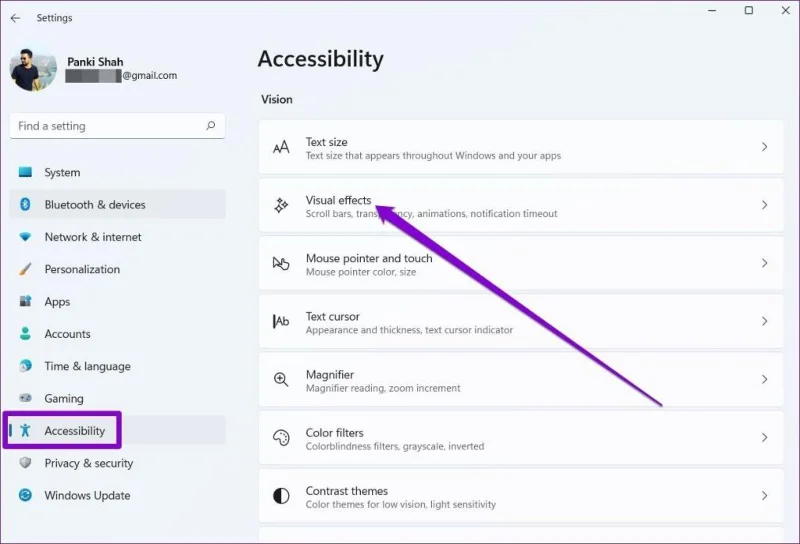The height and width of the screenshot is (544, 800).
Task: Click the Panki Shah account name
Action: tap(95, 62)
